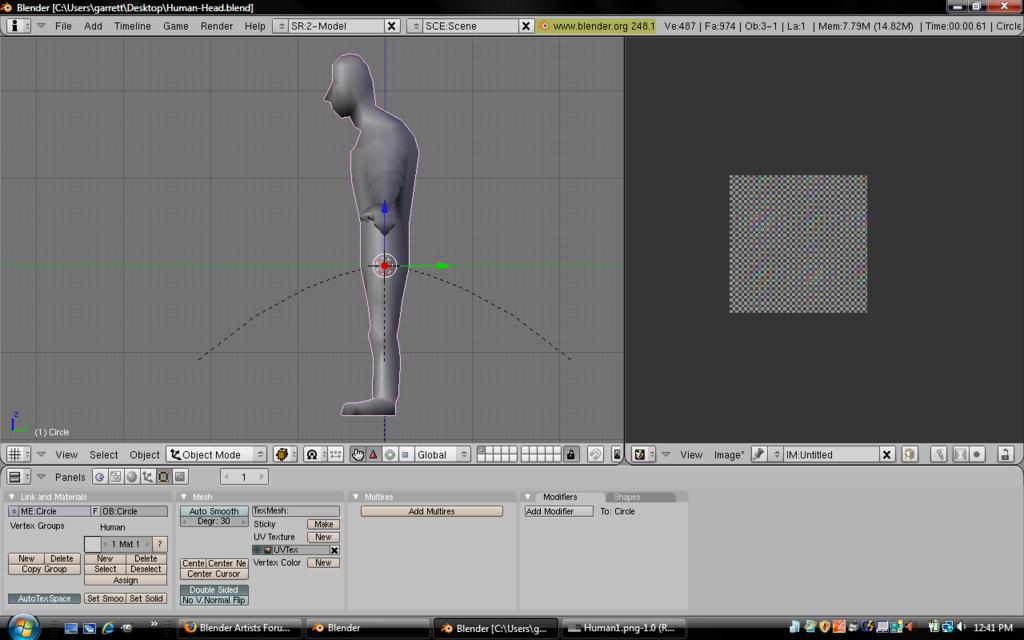
Task: Enable the translate manipulator triangle icon
Action: [x=374, y=455]
